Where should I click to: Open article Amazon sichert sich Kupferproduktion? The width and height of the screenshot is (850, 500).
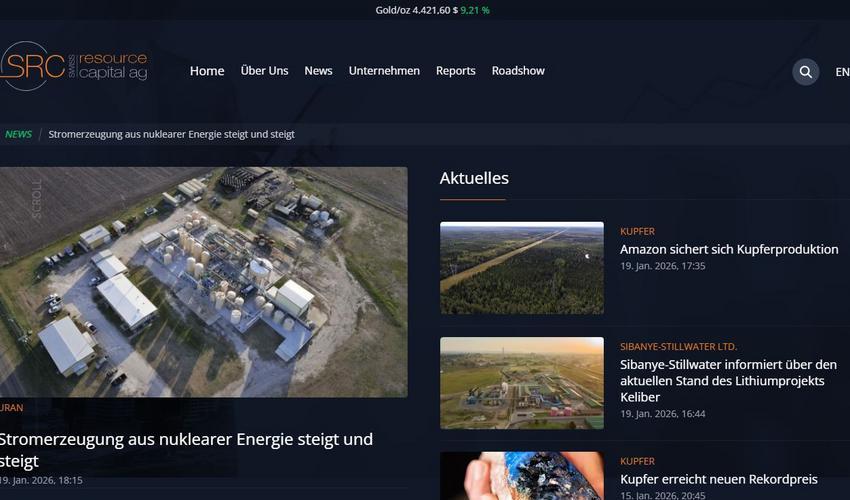click(729, 249)
